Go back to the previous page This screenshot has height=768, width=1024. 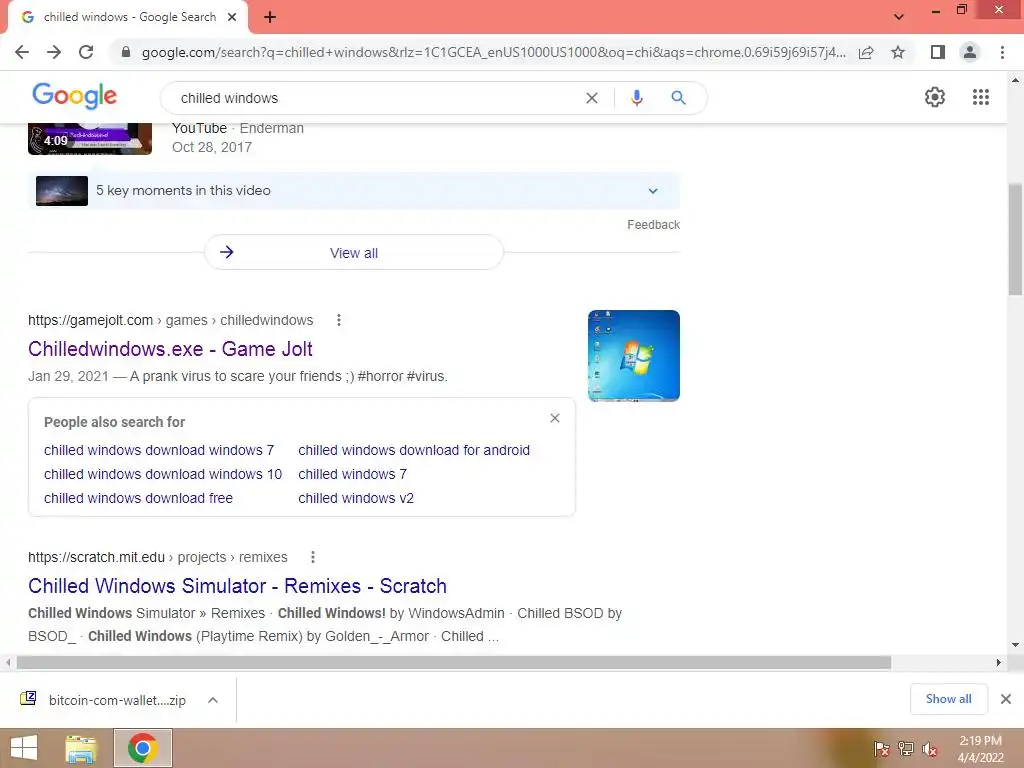click(22, 52)
